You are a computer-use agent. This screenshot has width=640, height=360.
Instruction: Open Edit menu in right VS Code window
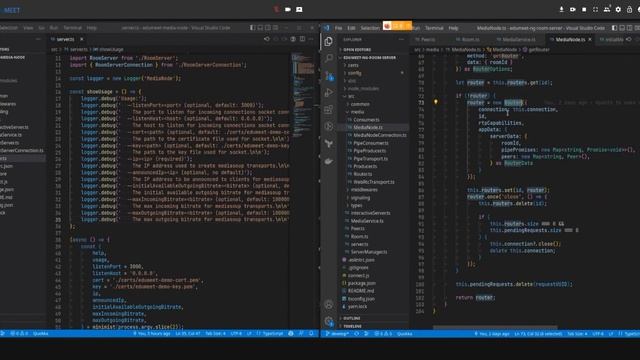click(x=351, y=28)
